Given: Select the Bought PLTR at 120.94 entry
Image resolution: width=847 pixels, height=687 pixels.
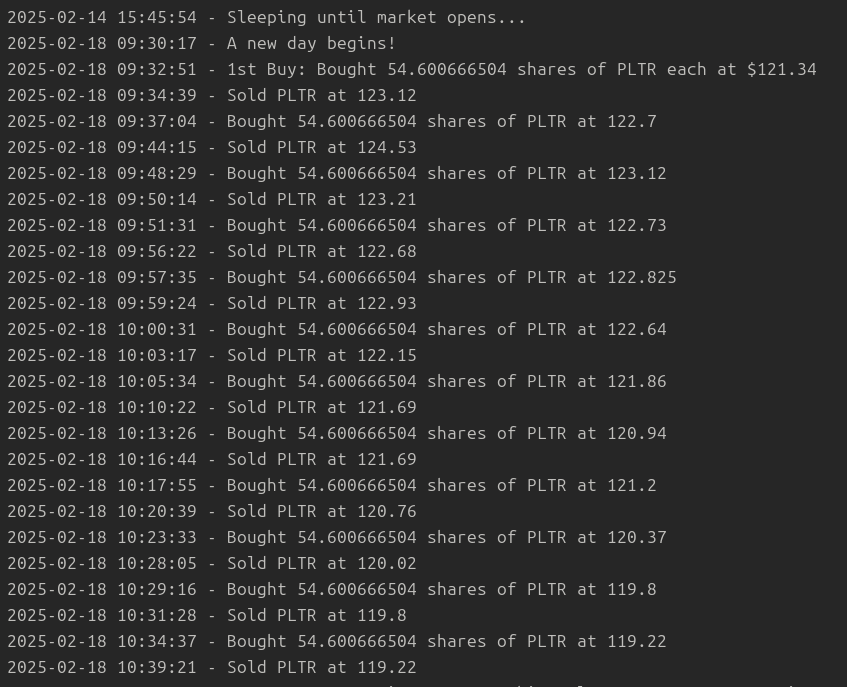Looking at the screenshot, I should [336, 434].
